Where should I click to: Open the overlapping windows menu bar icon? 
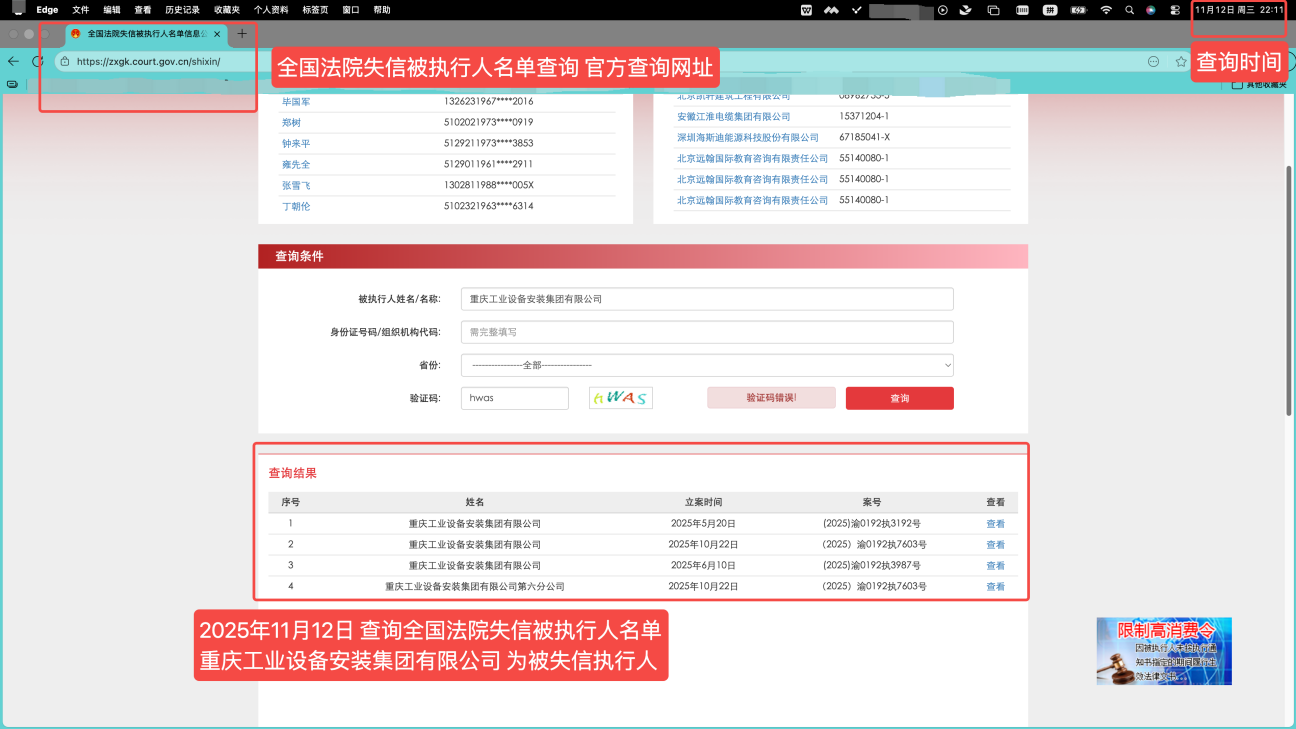click(993, 10)
